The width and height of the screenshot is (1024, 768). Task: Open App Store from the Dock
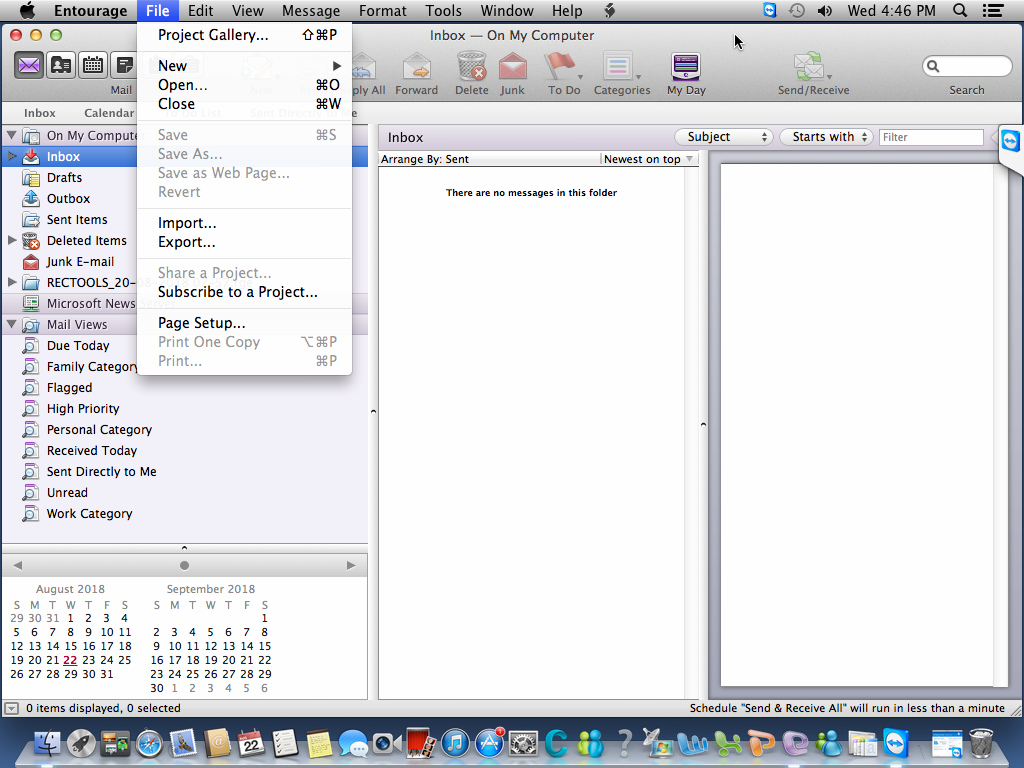pos(489,743)
